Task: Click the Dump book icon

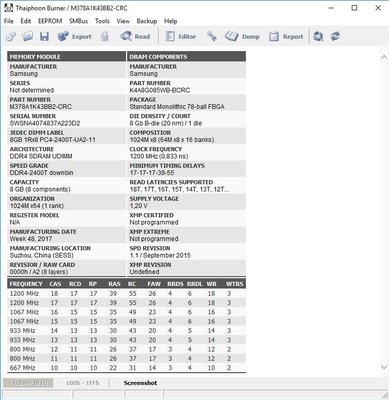Action: tap(231, 36)
